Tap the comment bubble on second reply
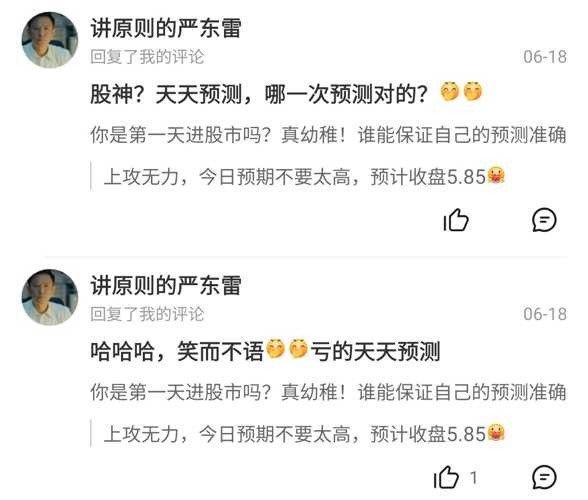The width and height of the screenshot is (588, 500). click(544, 477)
